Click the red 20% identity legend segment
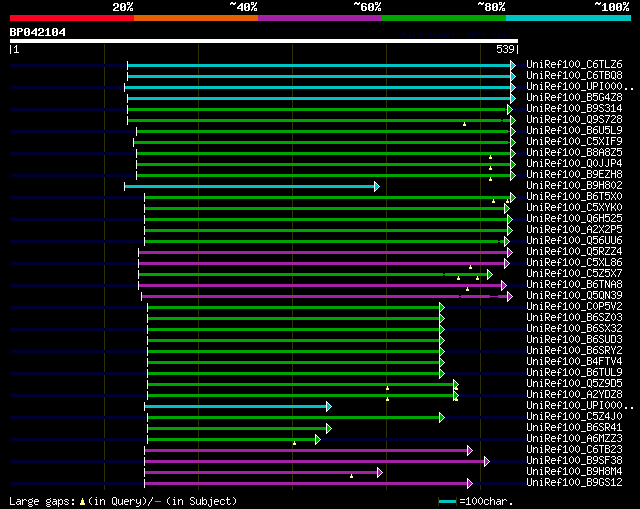This screenshot has height=509, width=640. click(x=72, y=18)
